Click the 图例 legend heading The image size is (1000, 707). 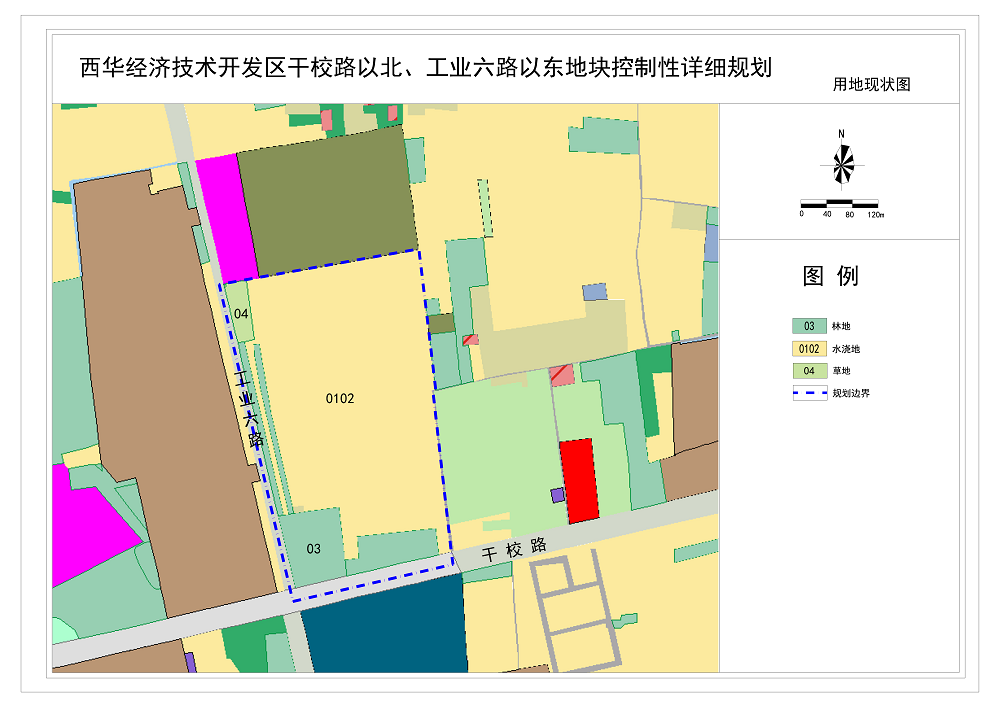(x=830, y=277)
